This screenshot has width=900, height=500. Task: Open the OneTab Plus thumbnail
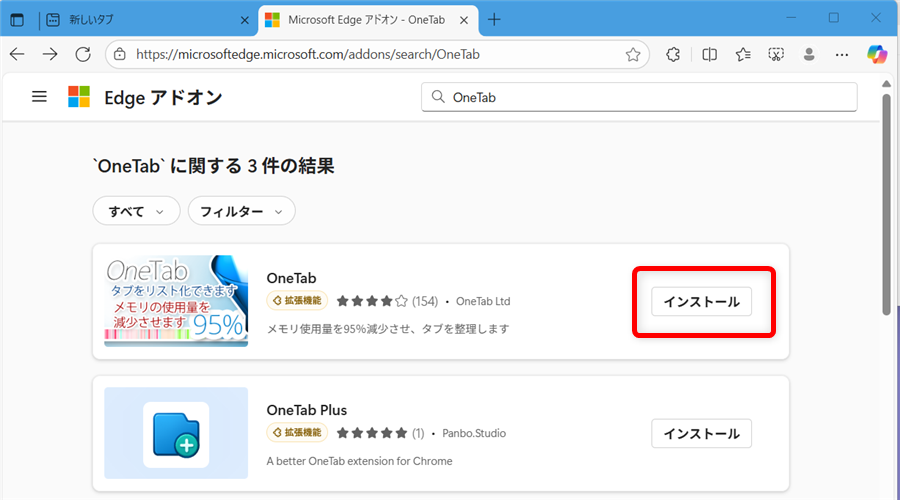(176, 433)
